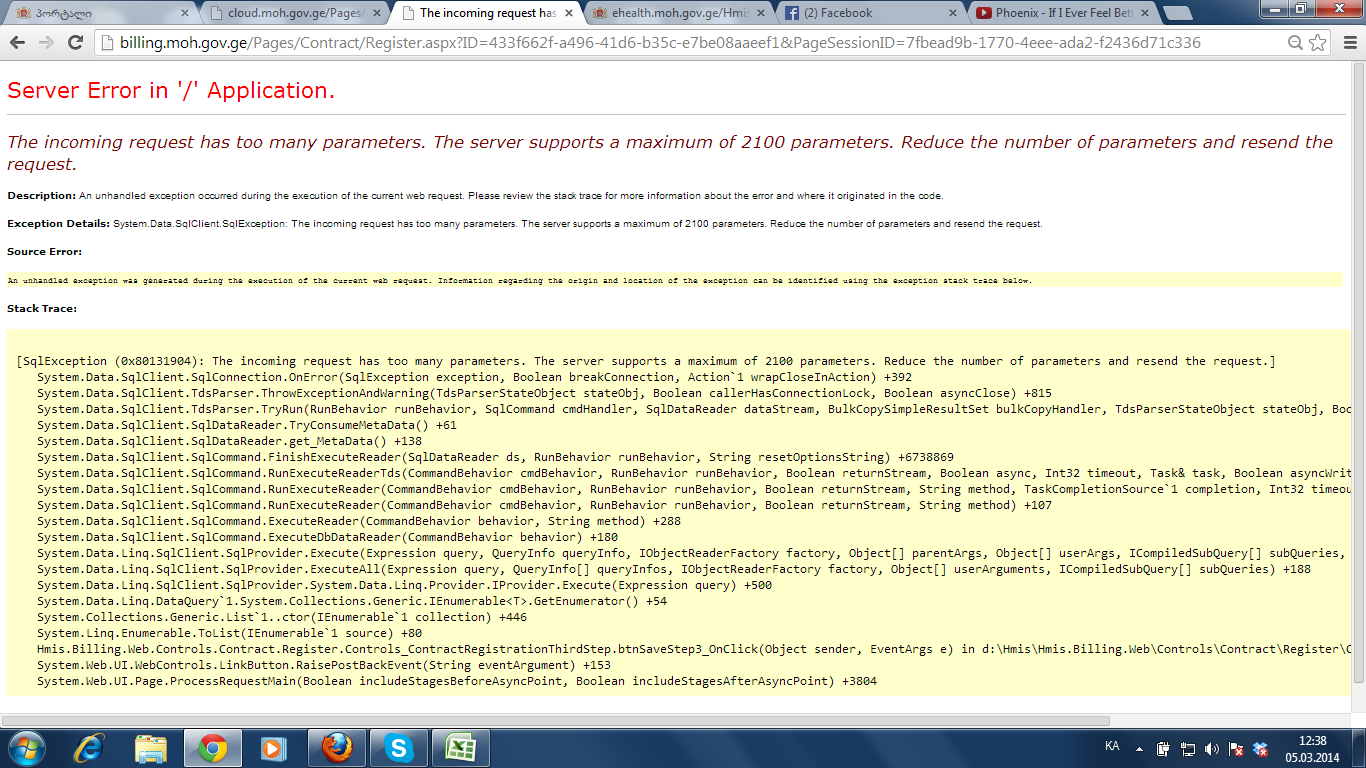
Task: Open Excel from the taskbar
Action: pyautogui.click(x=460, y=747)
